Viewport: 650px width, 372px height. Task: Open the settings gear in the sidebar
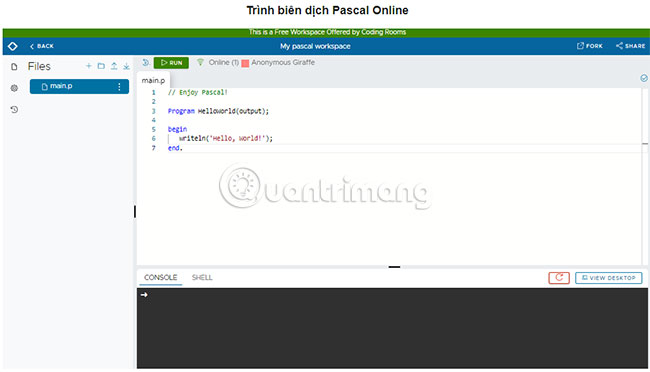coord(14,88)
